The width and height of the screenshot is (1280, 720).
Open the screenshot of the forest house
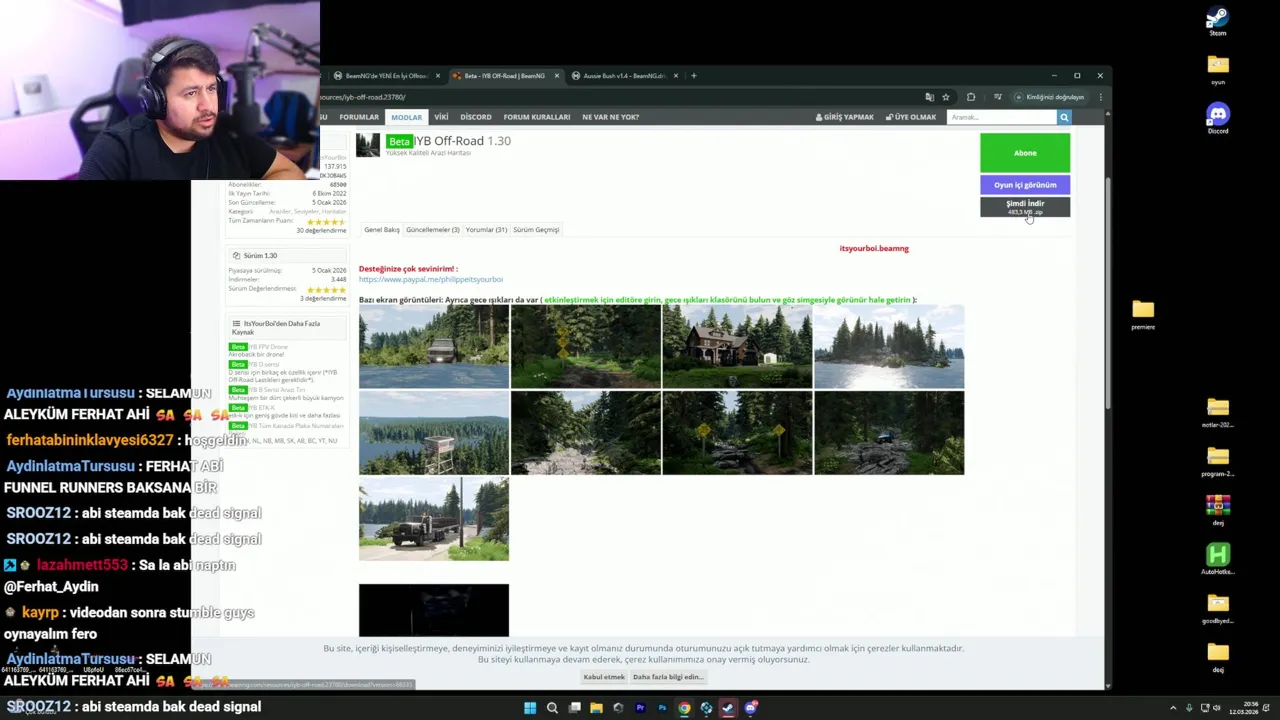(x=737, y=346)
